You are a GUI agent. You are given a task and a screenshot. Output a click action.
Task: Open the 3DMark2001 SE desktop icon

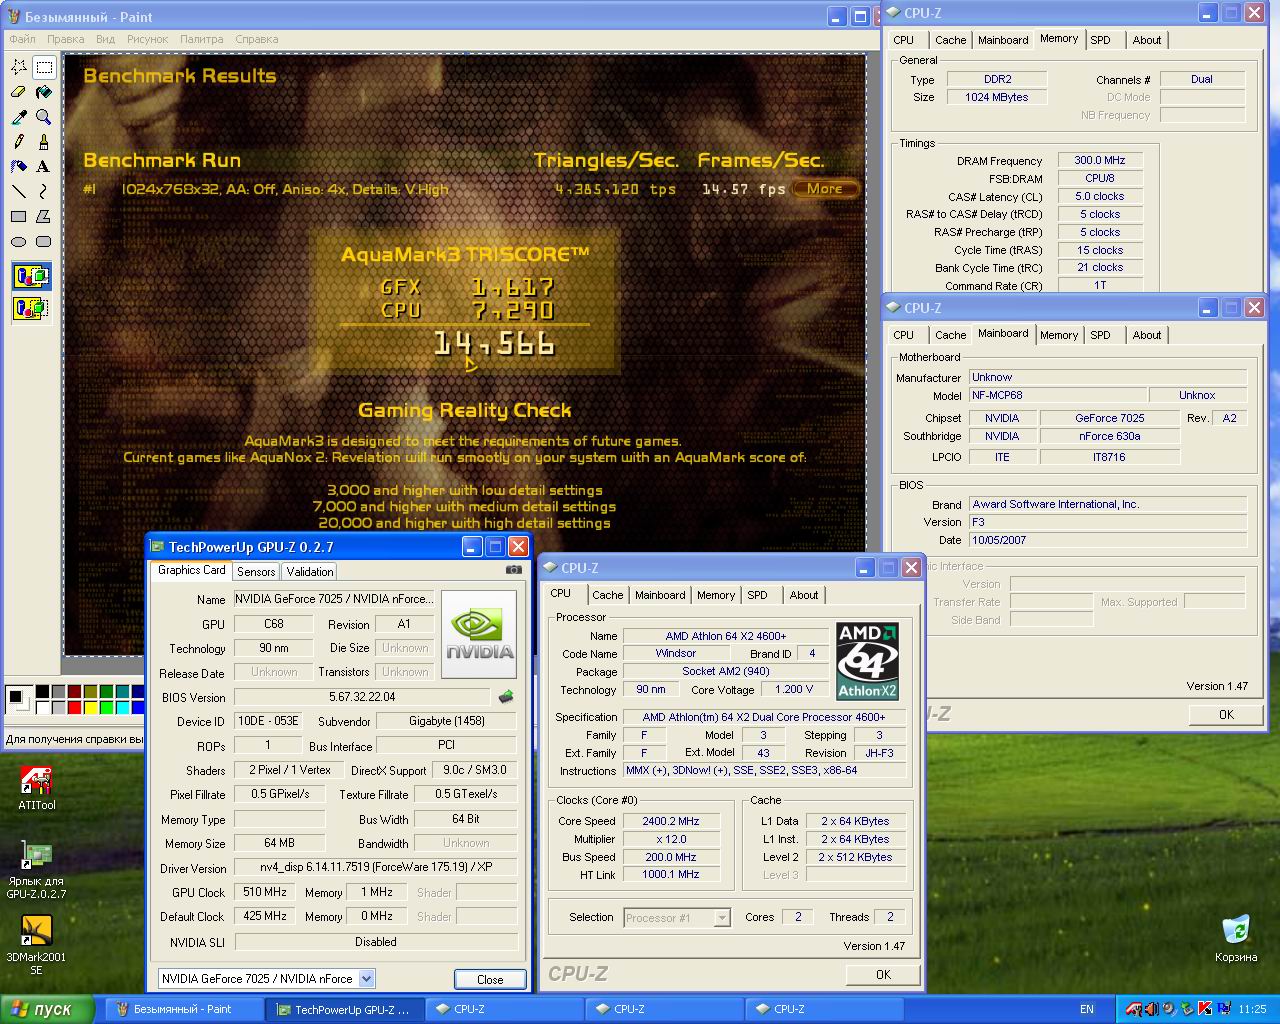pos(37,945)
